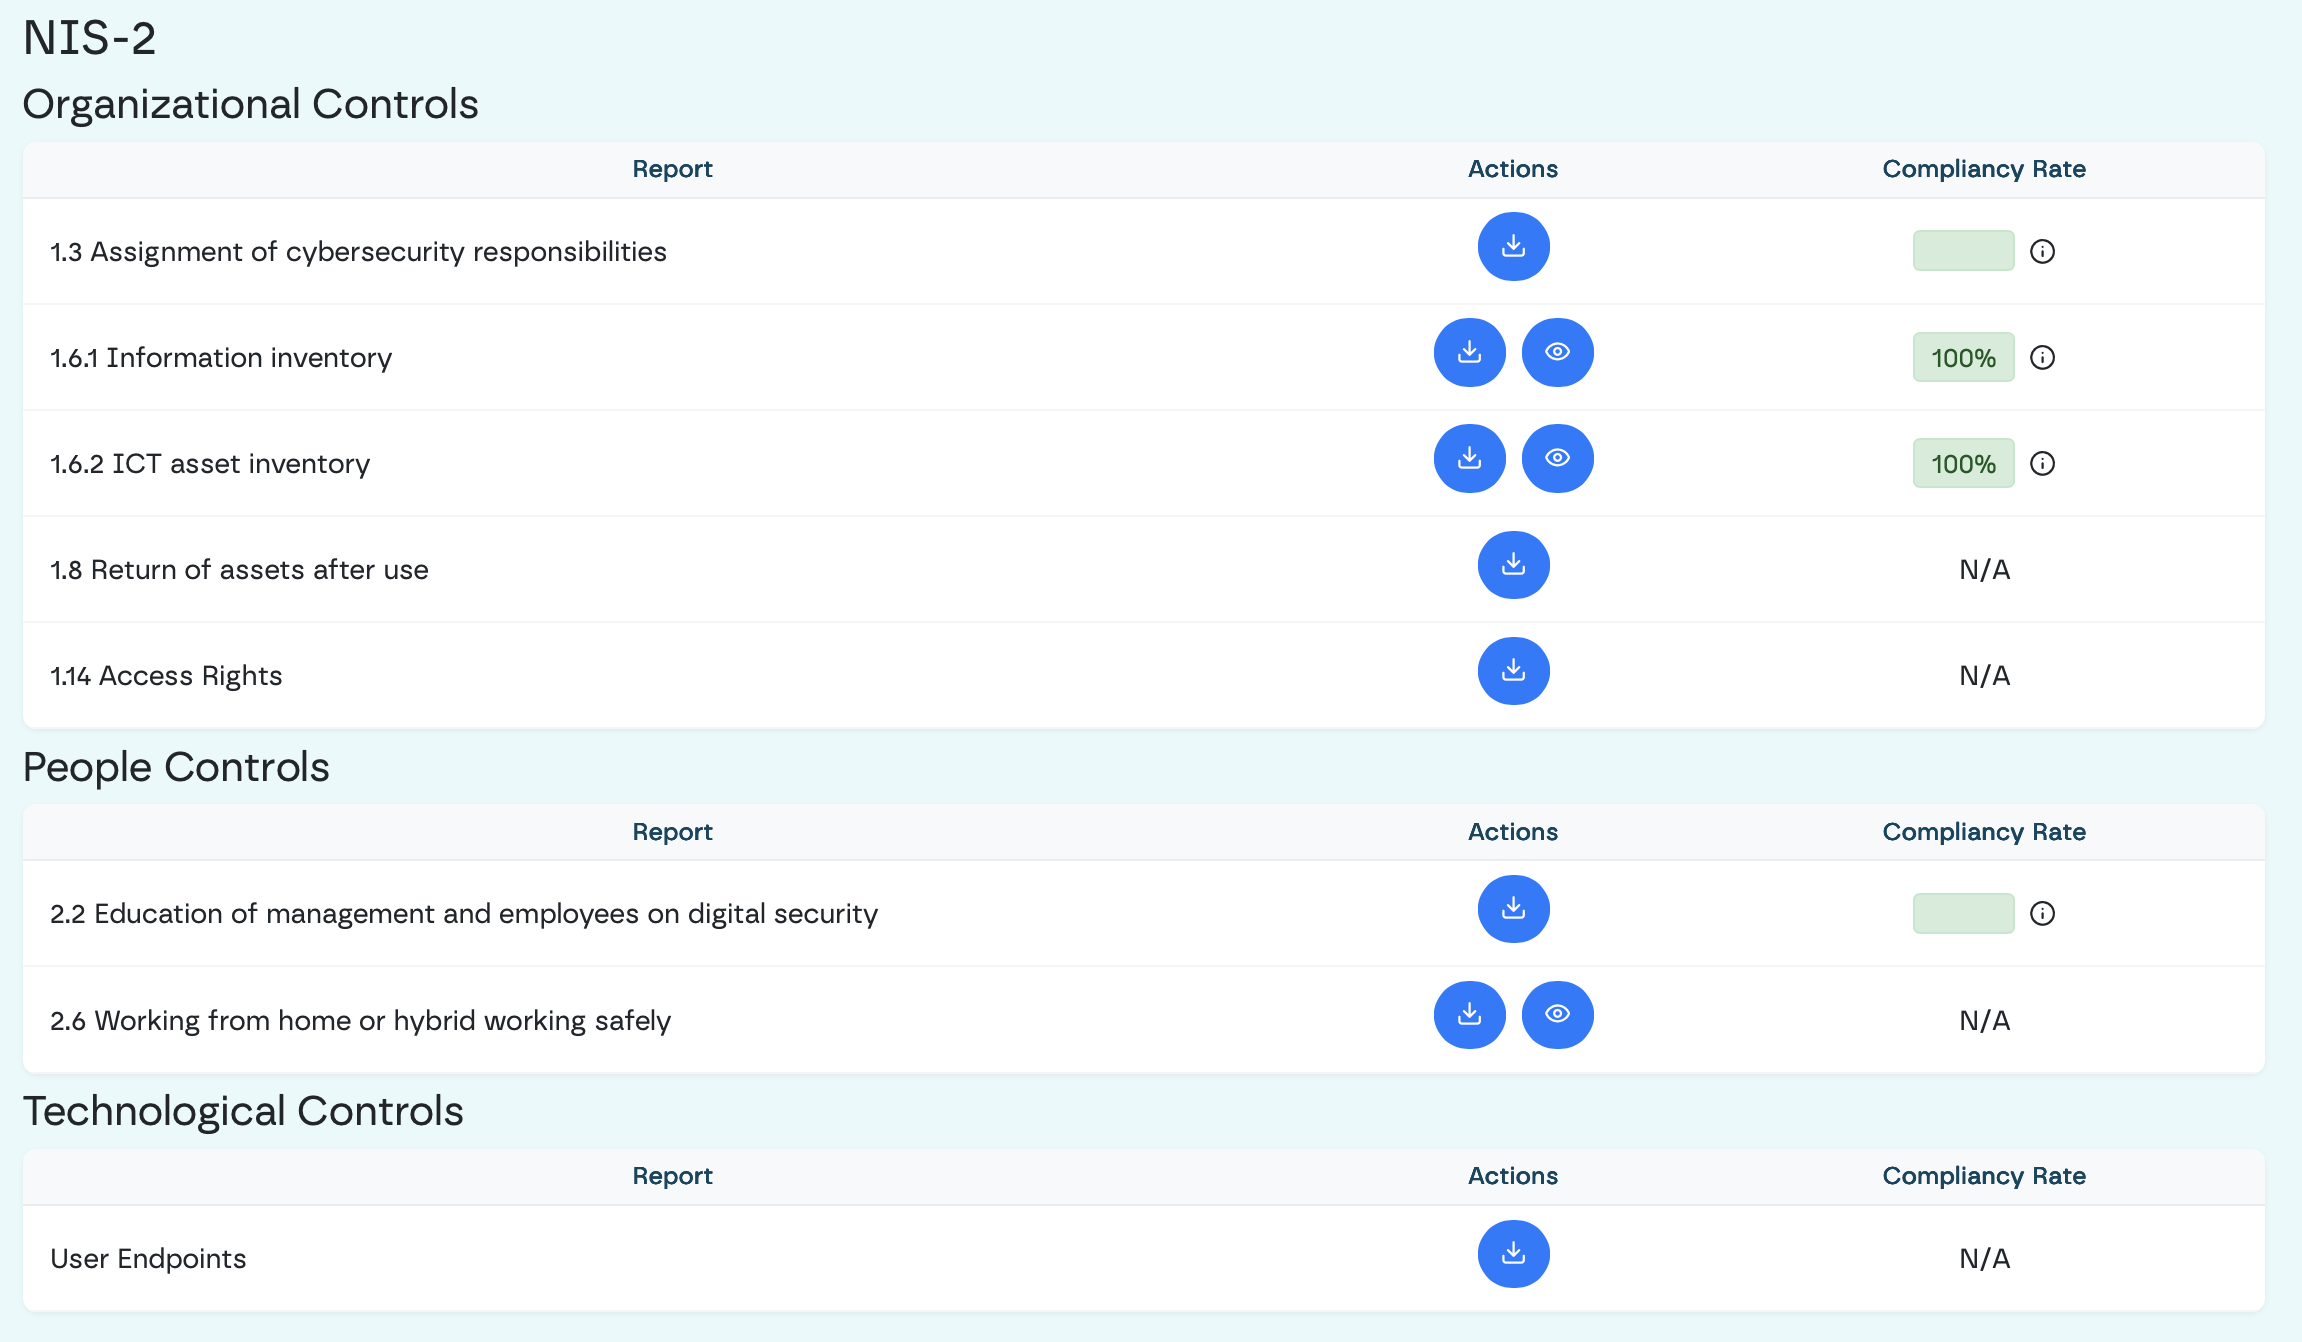Download the 1.6.1 Information inventory report
The image size is (2302, 1342).
point(1469,352)
